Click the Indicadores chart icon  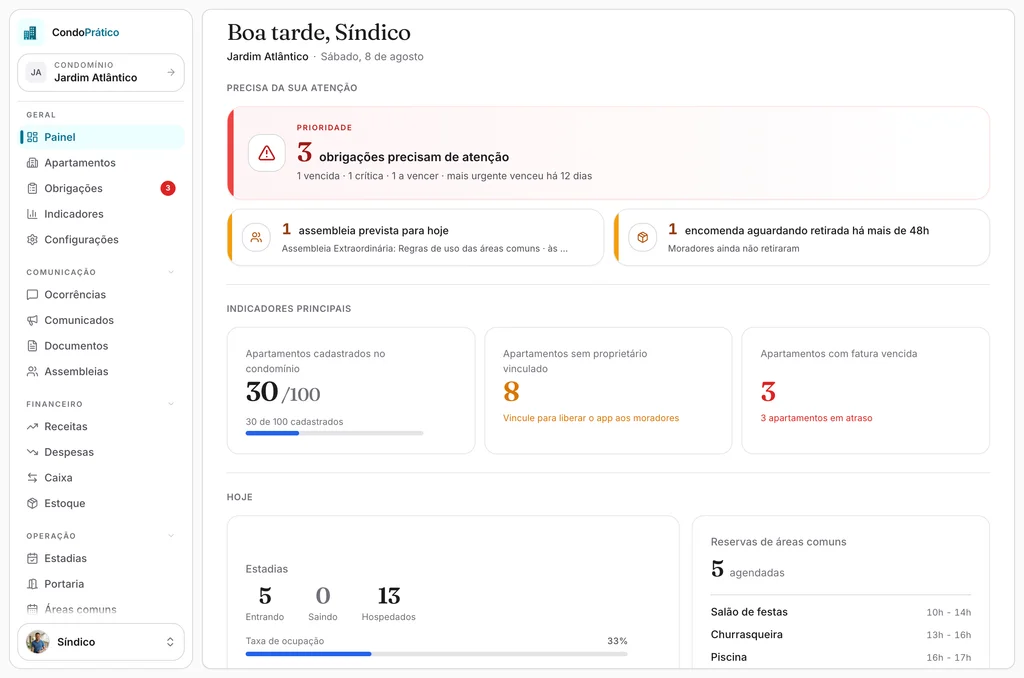coord(32,214)
